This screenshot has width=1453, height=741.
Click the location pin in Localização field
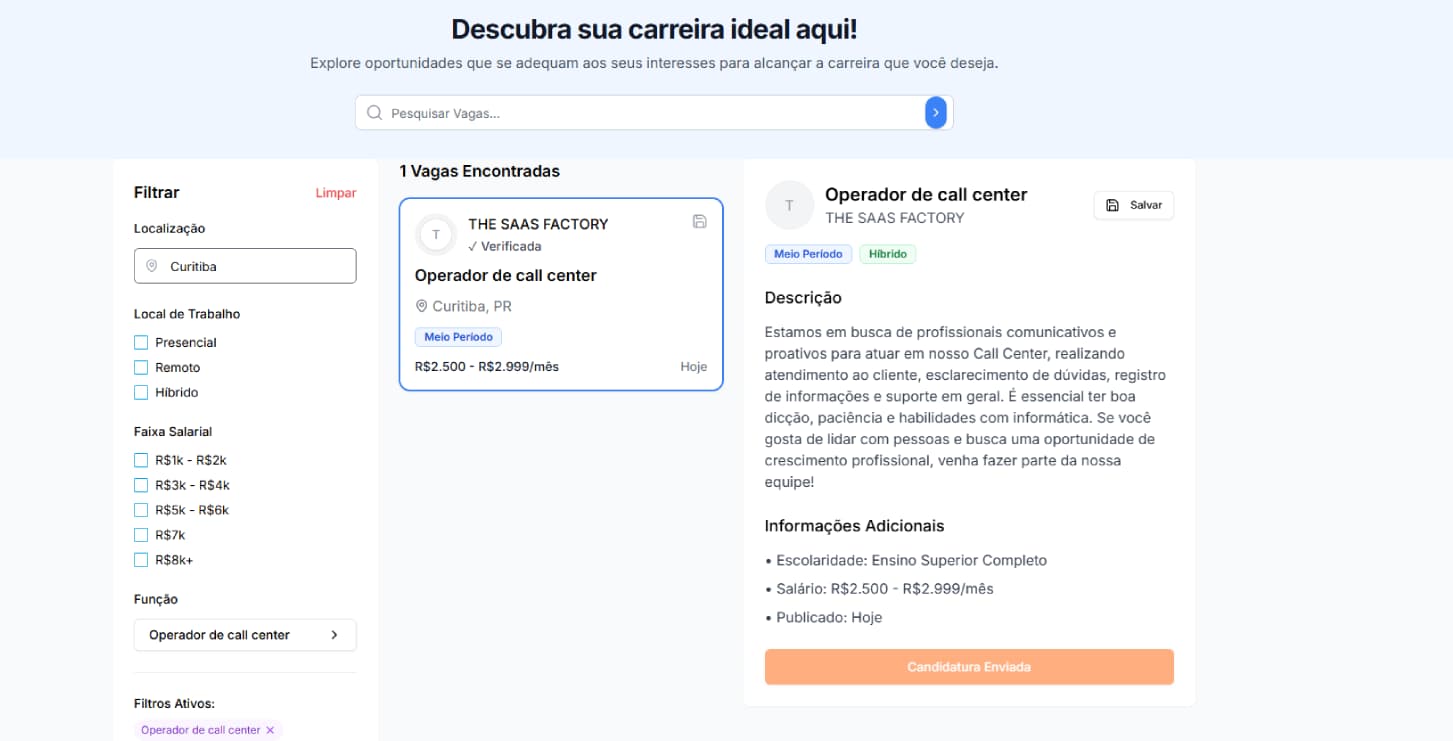click(x=152, y=266)
